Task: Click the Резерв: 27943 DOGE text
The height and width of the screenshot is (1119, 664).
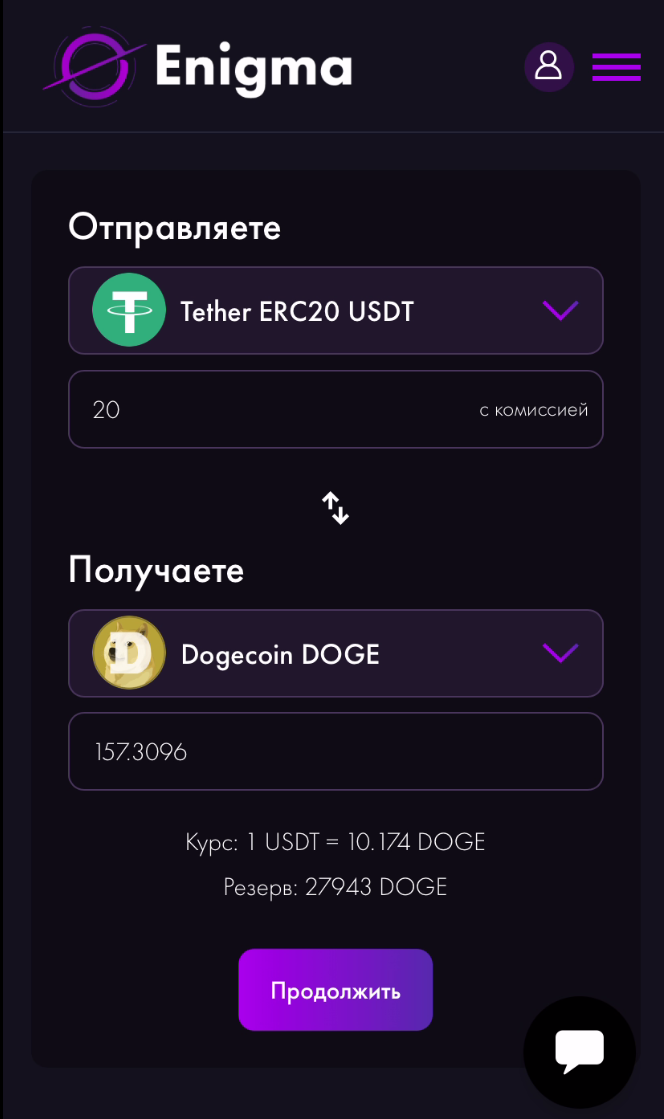Action: tap(335, 886)
